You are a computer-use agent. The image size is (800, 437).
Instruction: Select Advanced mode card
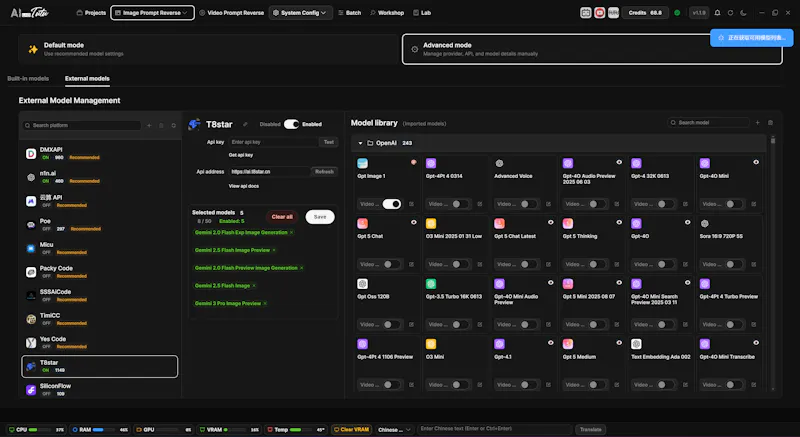(592, 49)
